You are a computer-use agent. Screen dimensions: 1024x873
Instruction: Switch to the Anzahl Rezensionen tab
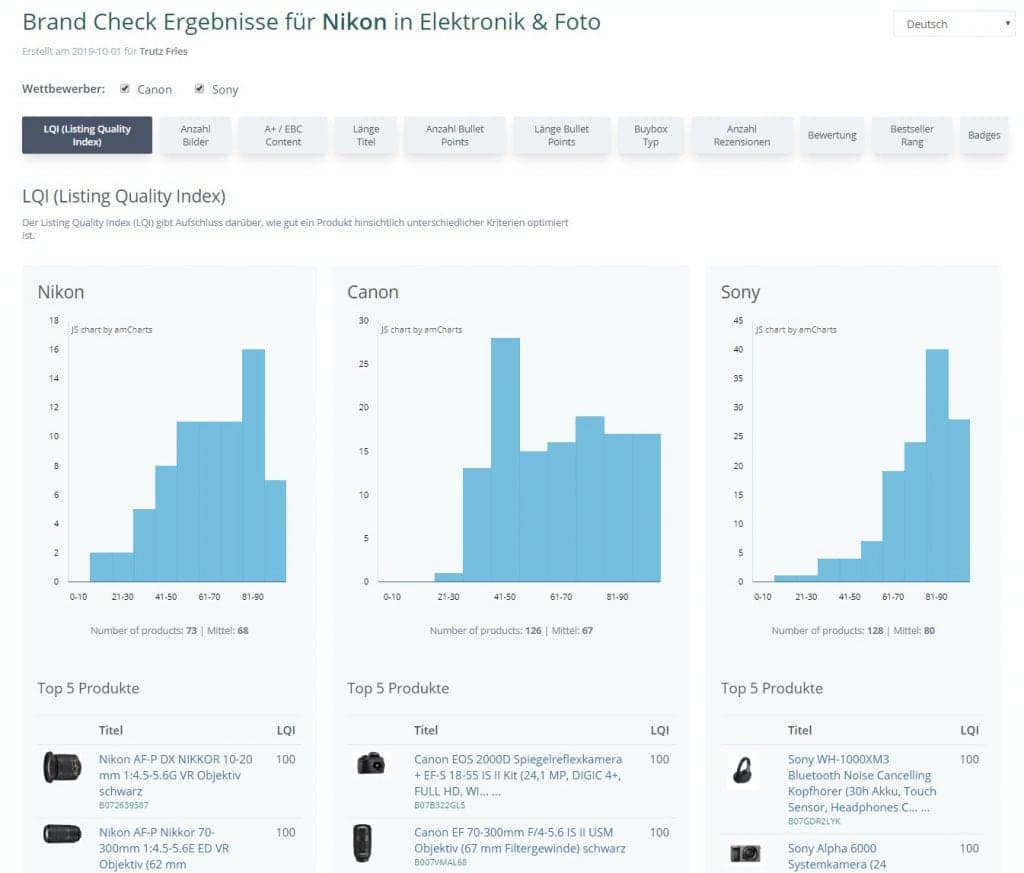click(x=742, y=135)
